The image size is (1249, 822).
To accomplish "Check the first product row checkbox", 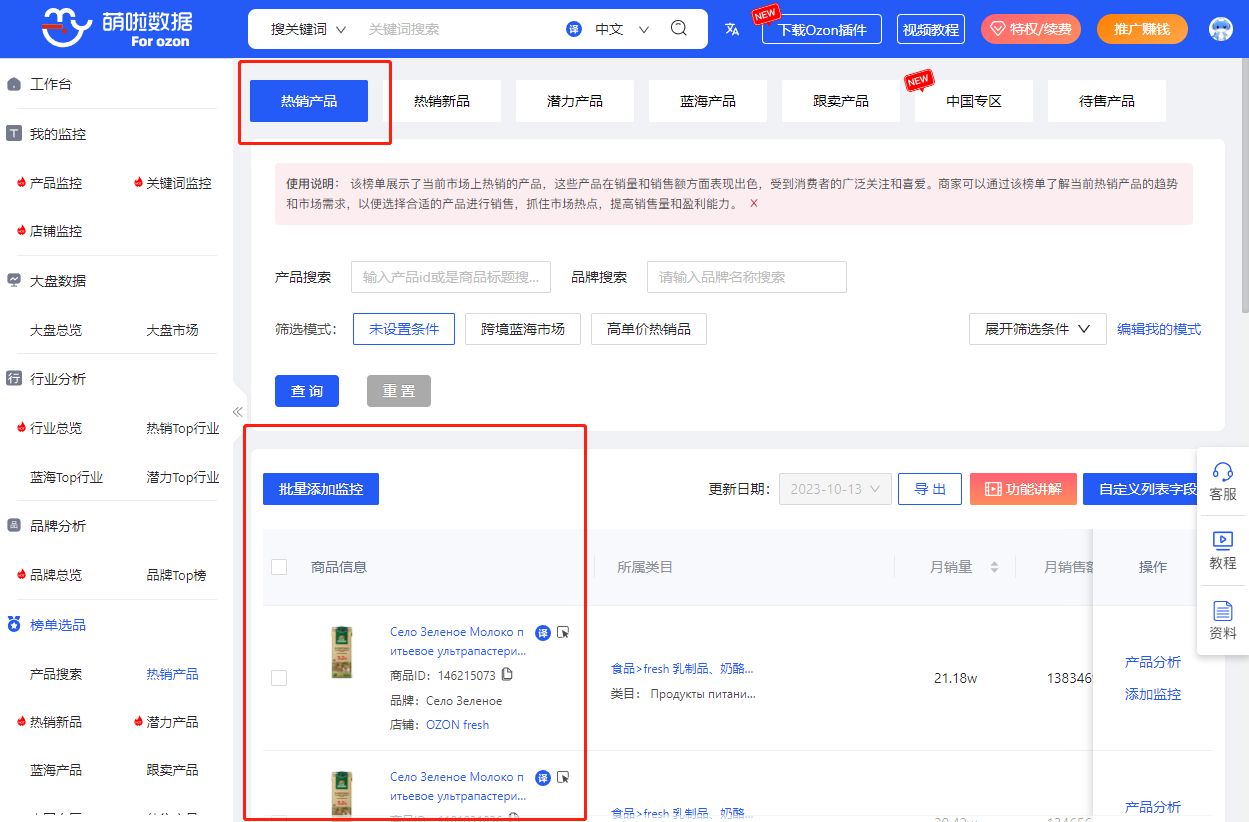I will 279,678.
